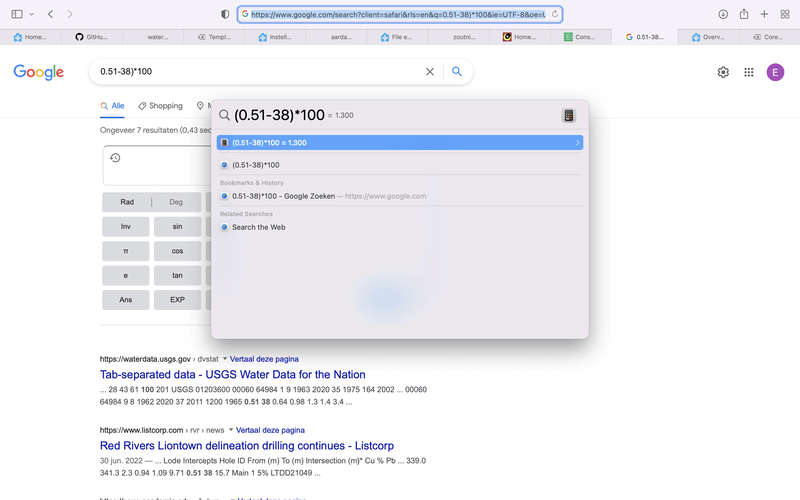Switch to the Instell... tab

click(276, 37)
